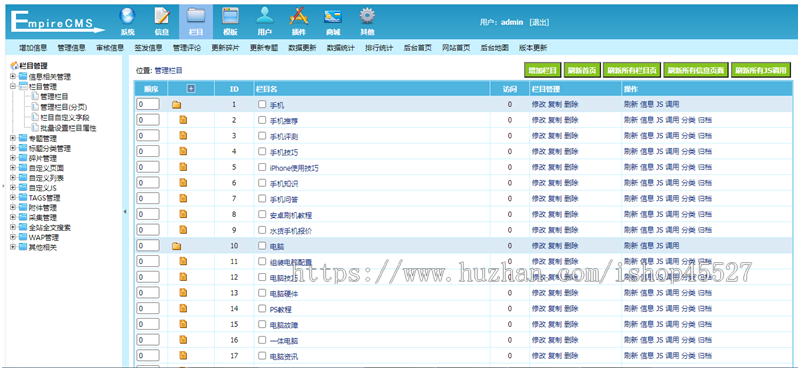Click the 刷新所有栏目页 button
The width and height of the screenshot is (800, 370).
coord(632,70)
